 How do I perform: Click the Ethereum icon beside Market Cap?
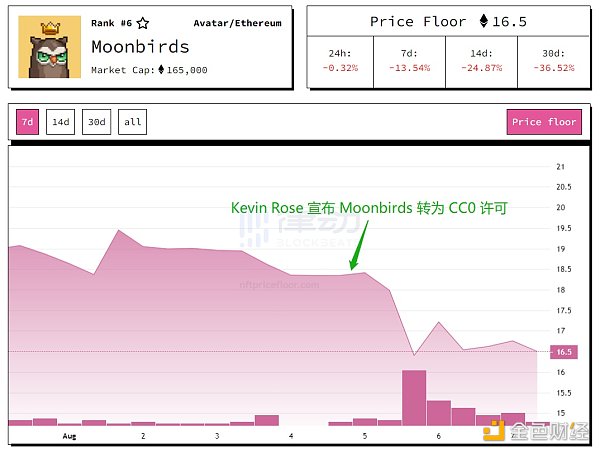pyautogui.click(x=161, y=70)
